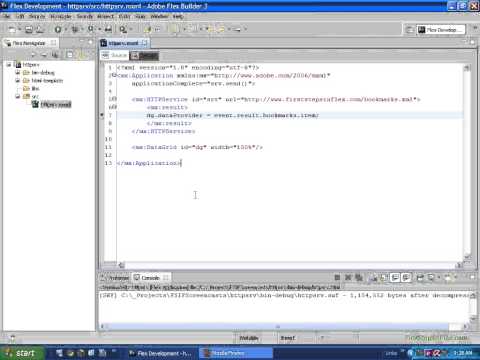Click the New file toolbar icon
The image size is (480, 360).
(12, 30)
